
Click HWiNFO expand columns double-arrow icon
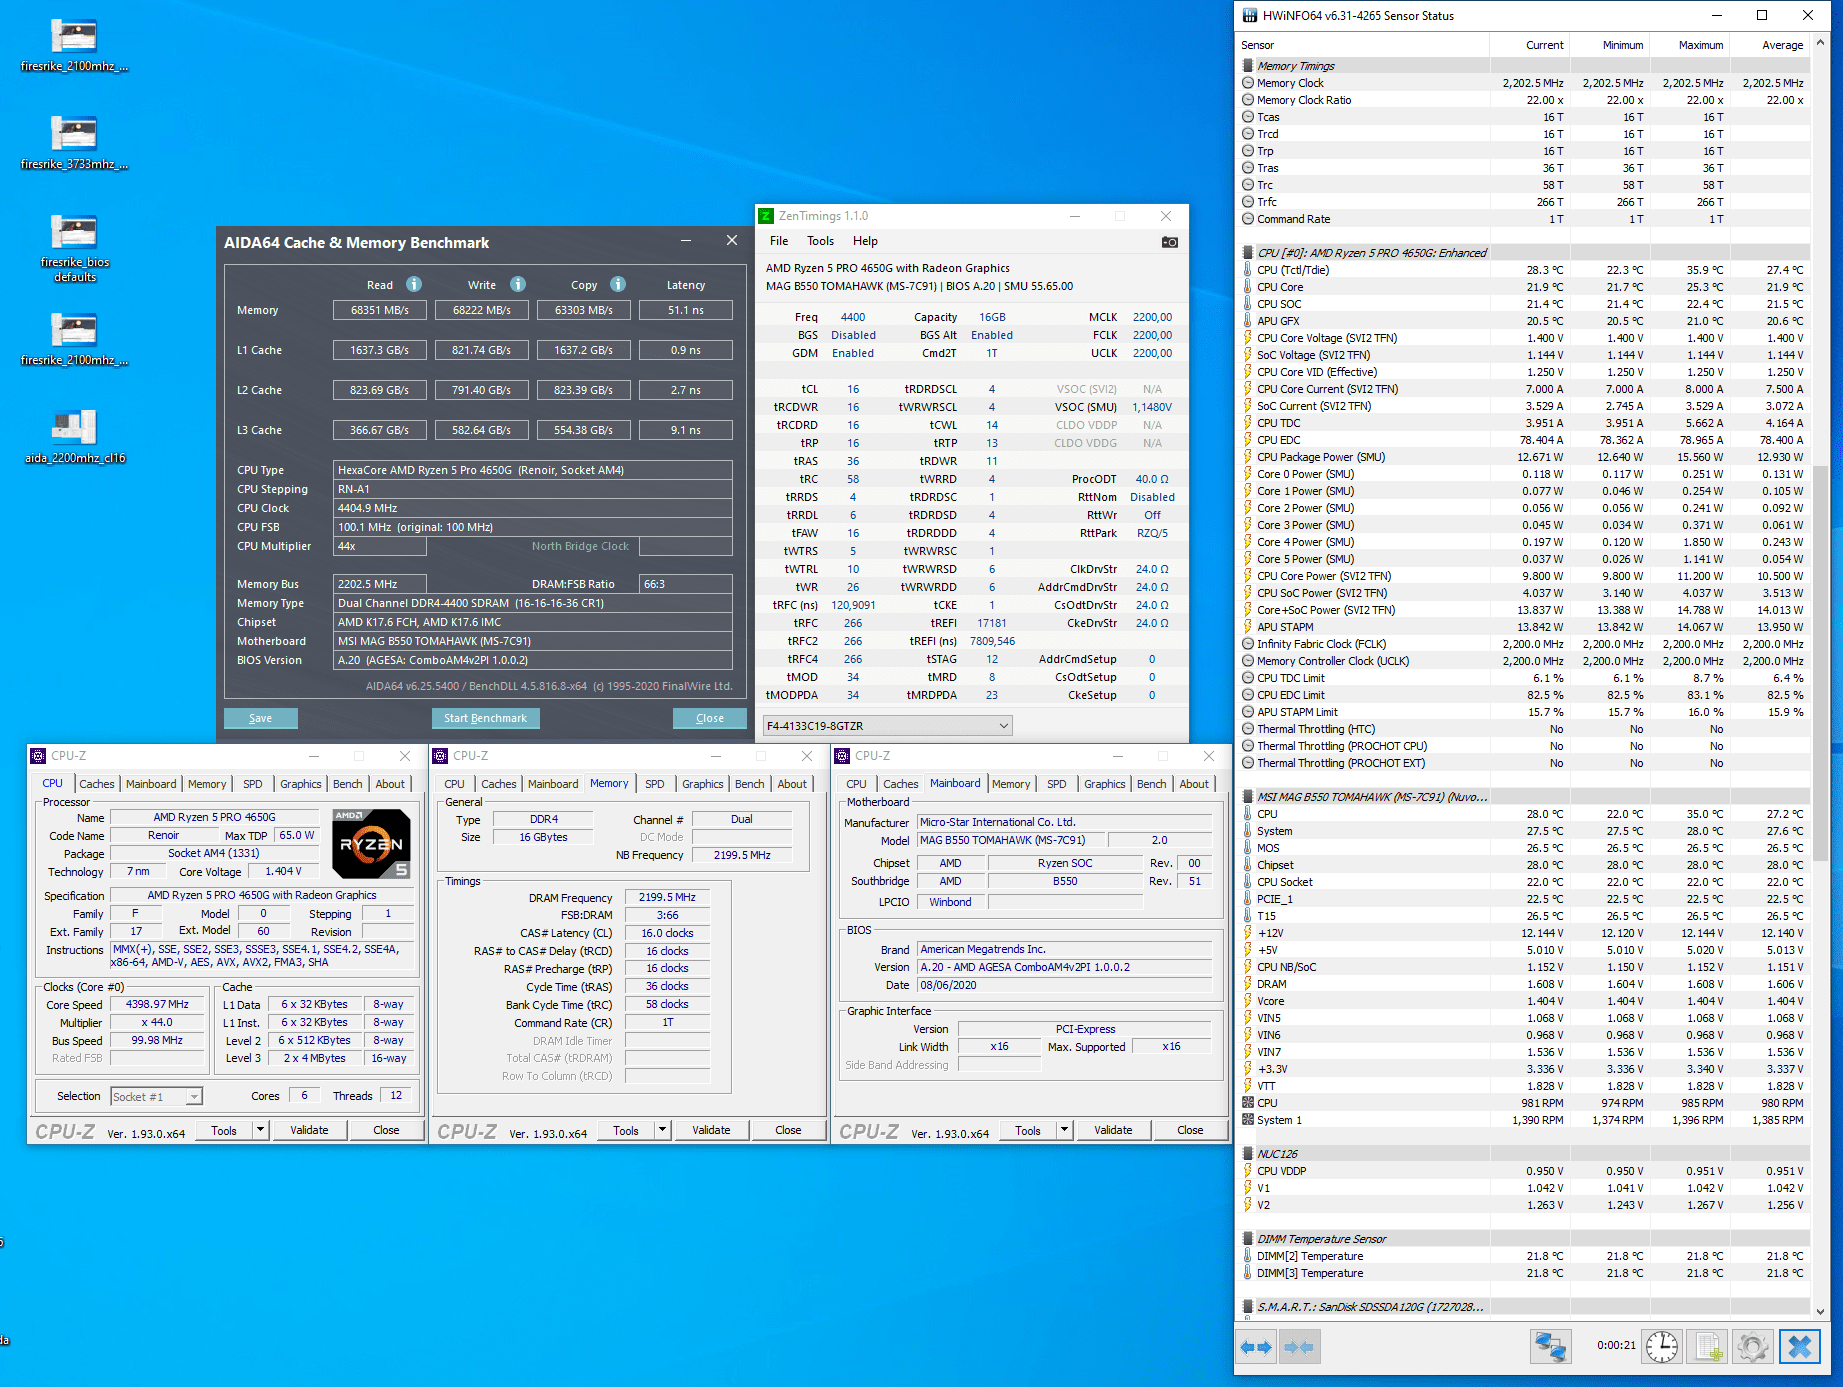(x=1255, y=1347)
